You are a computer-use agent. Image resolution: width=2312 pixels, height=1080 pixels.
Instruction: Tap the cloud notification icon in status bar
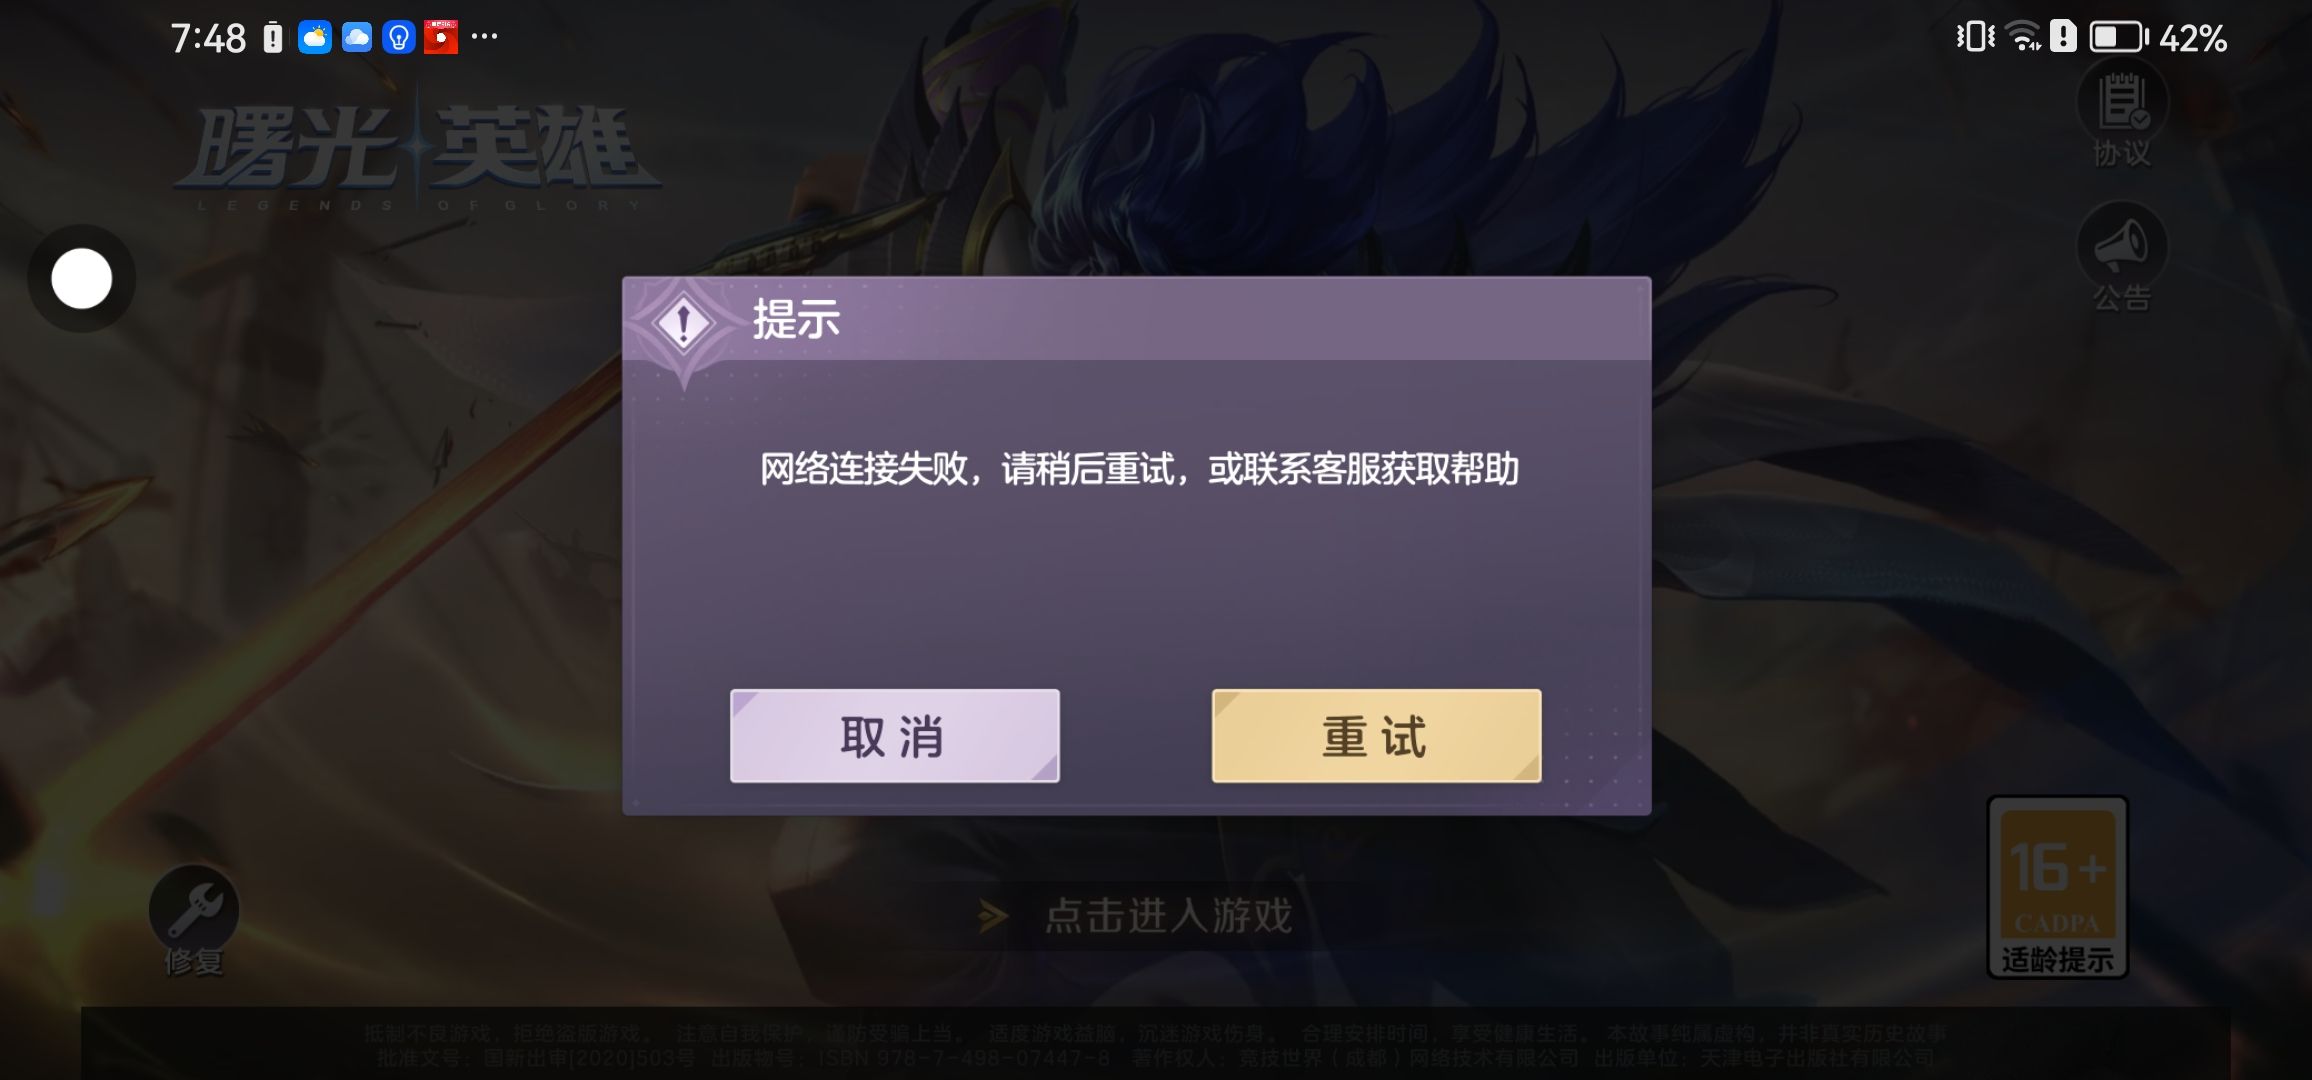356,38
